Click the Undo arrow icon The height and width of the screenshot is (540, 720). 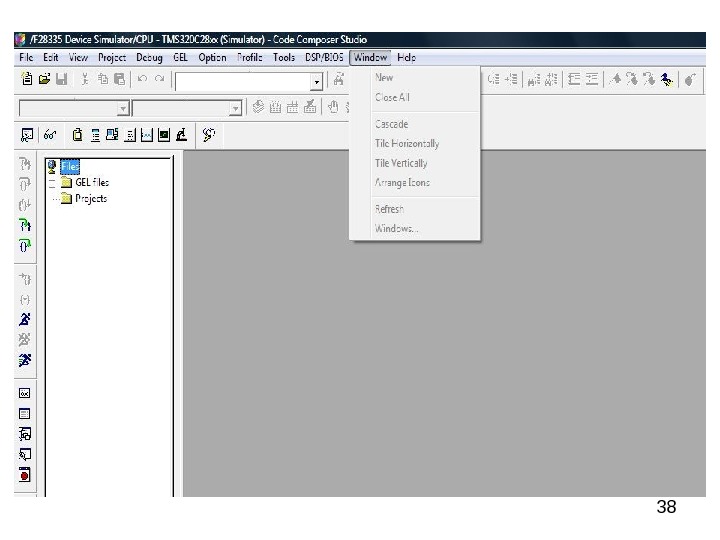click(142, 79)
